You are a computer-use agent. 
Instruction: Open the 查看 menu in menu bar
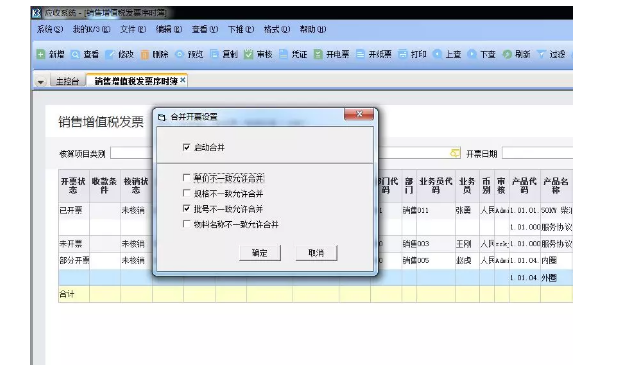point(205,29)
